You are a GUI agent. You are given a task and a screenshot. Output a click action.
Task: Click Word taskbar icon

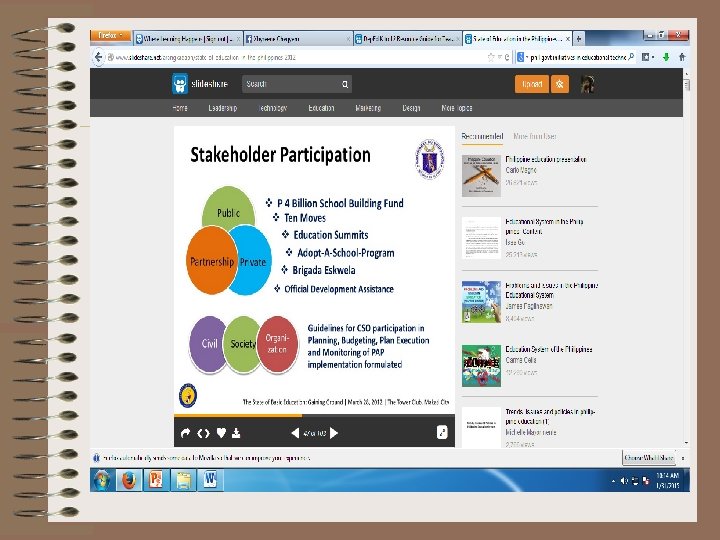pos(210,480)
